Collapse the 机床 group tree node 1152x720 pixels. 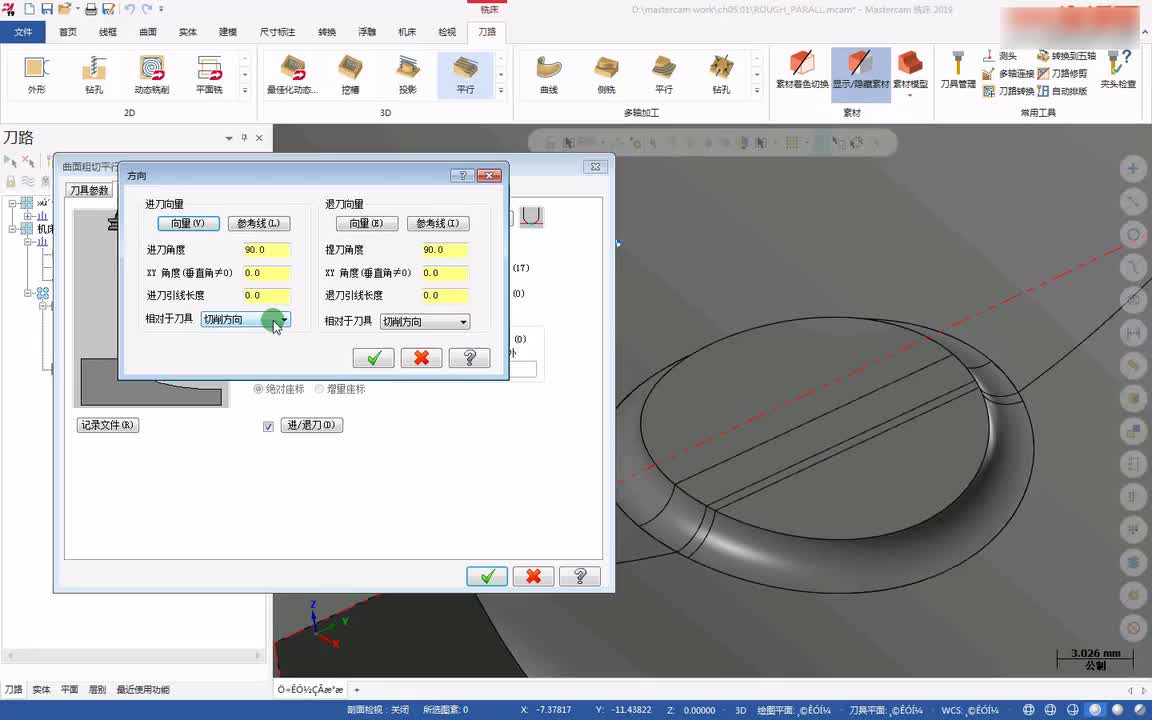pyautogui.click(x=12, y=228)
